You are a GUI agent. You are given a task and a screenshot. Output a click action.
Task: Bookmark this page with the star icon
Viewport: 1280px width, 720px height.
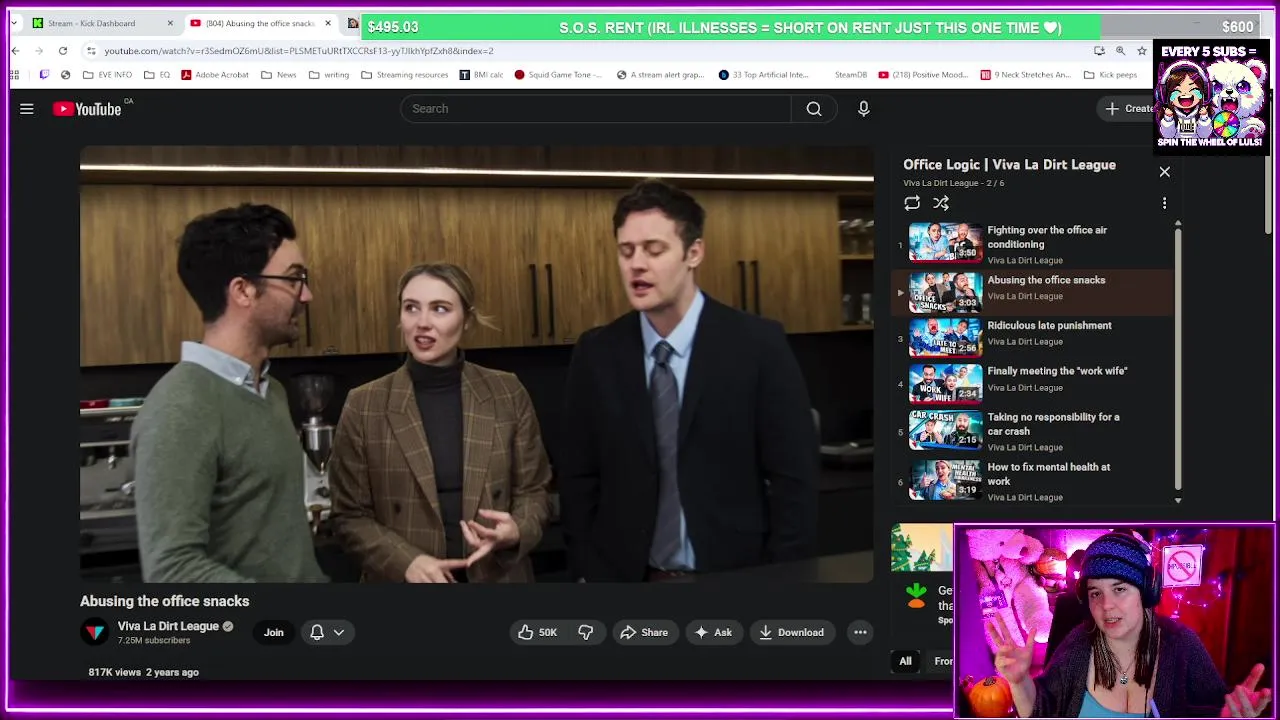[1142, 51]
